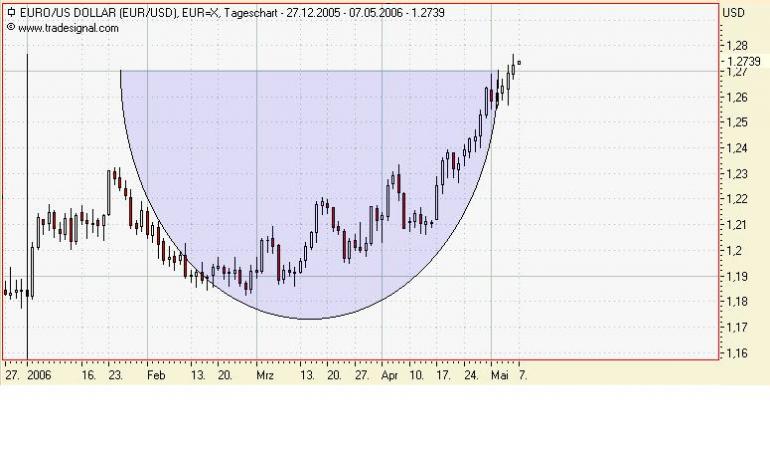Click the 27. label before 2006
The width and height of the screenshot is (770, 458).
[x=12, y=376]
